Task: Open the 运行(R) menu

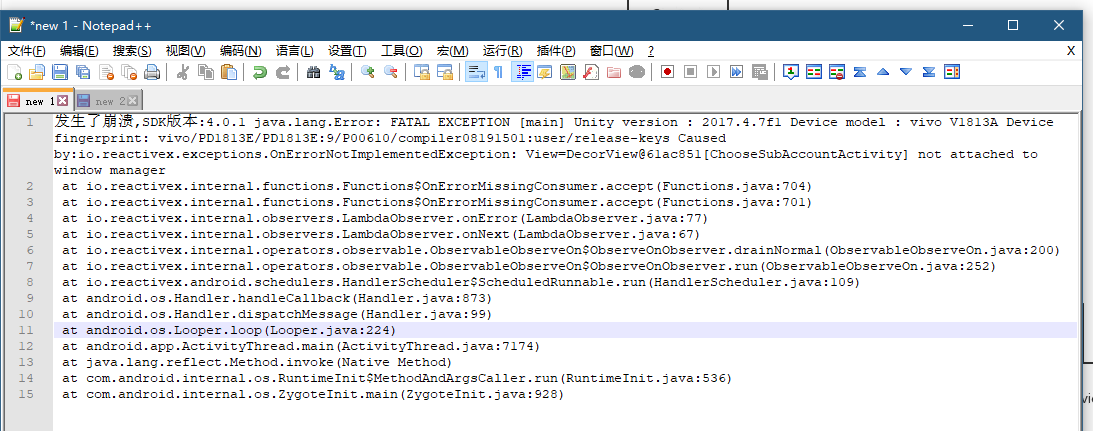Action: point(503,51)
